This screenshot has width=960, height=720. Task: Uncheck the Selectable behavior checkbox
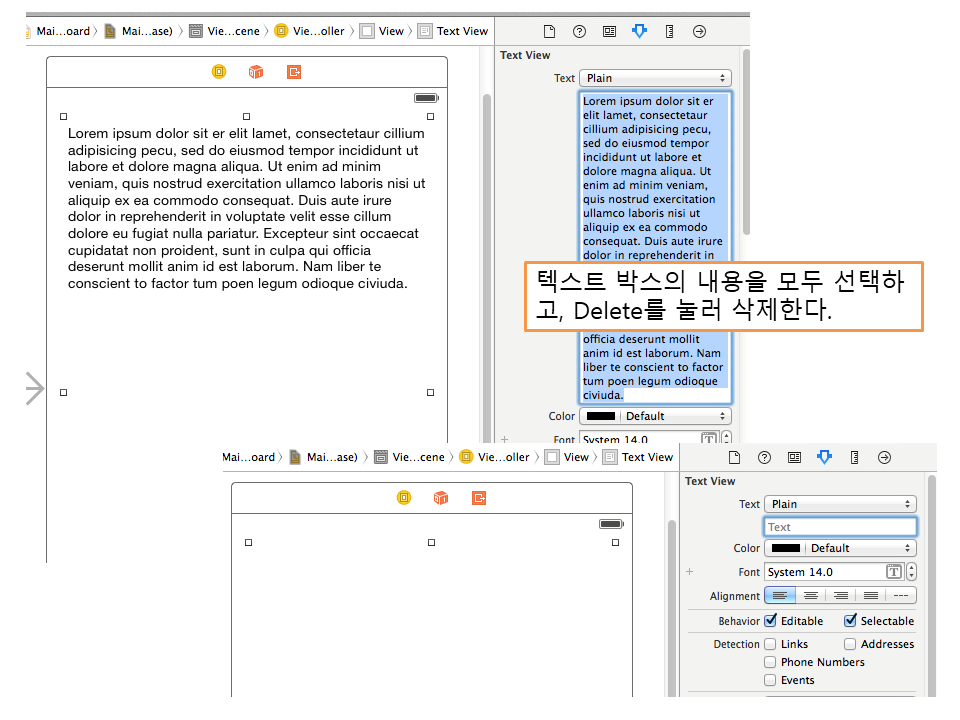[x=851, y=621]
